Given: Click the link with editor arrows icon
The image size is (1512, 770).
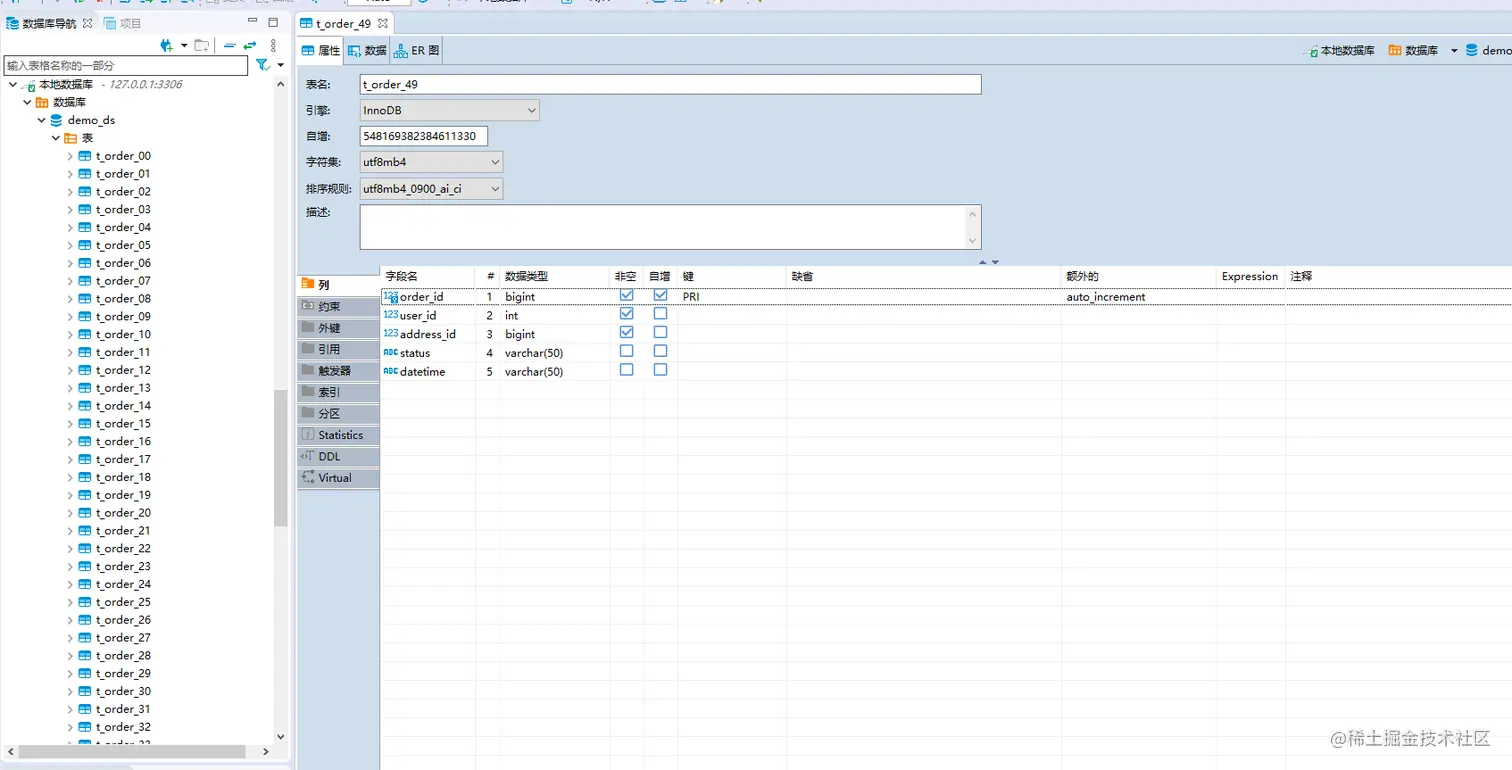Looking at the screenshot, I should pyautogui.click(x=250, y=45).
